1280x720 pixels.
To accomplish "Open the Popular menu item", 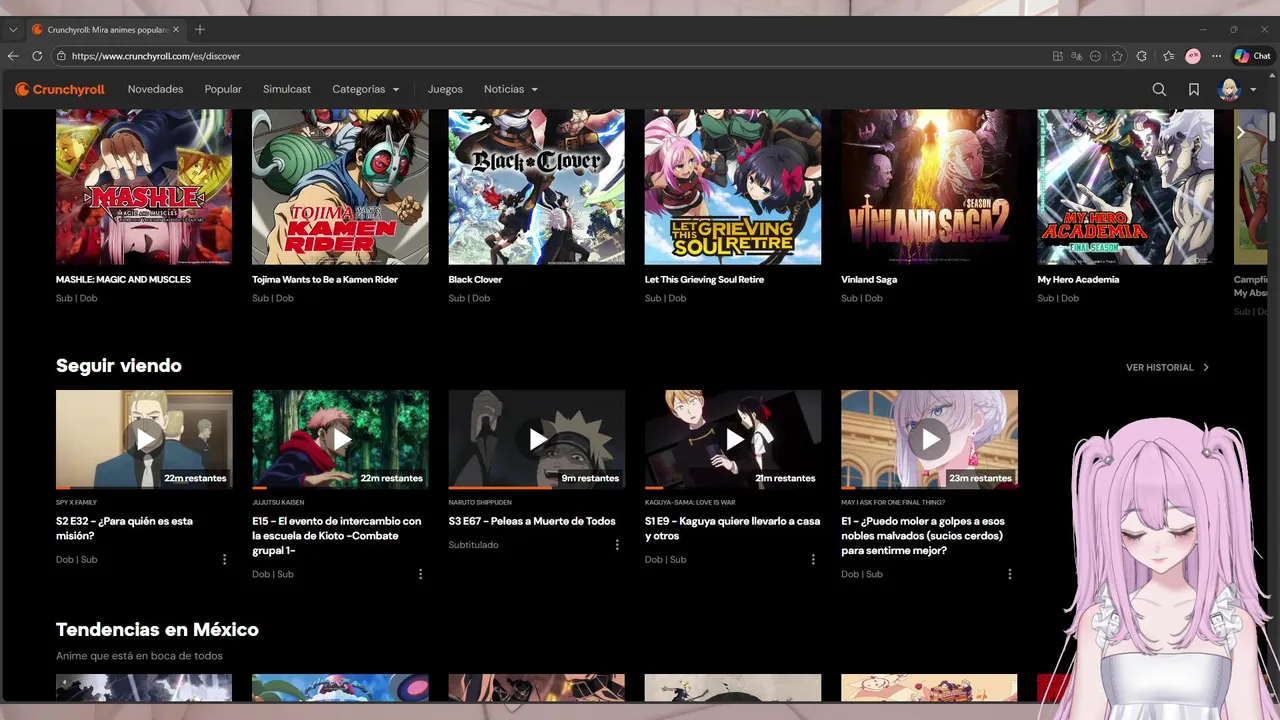I will [x=223, y=89].
